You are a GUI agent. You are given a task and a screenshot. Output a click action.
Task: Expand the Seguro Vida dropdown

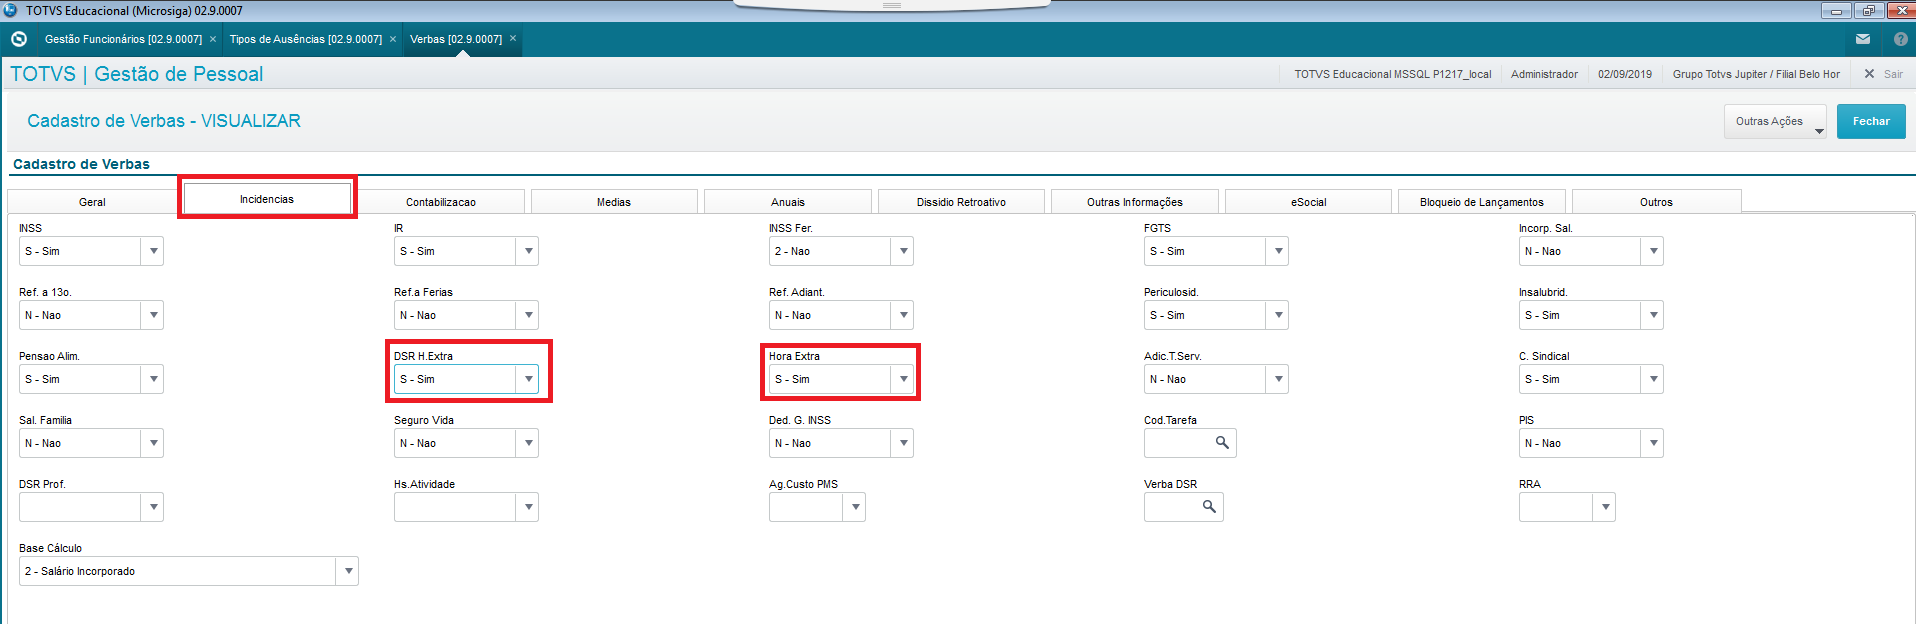(528, 443)
